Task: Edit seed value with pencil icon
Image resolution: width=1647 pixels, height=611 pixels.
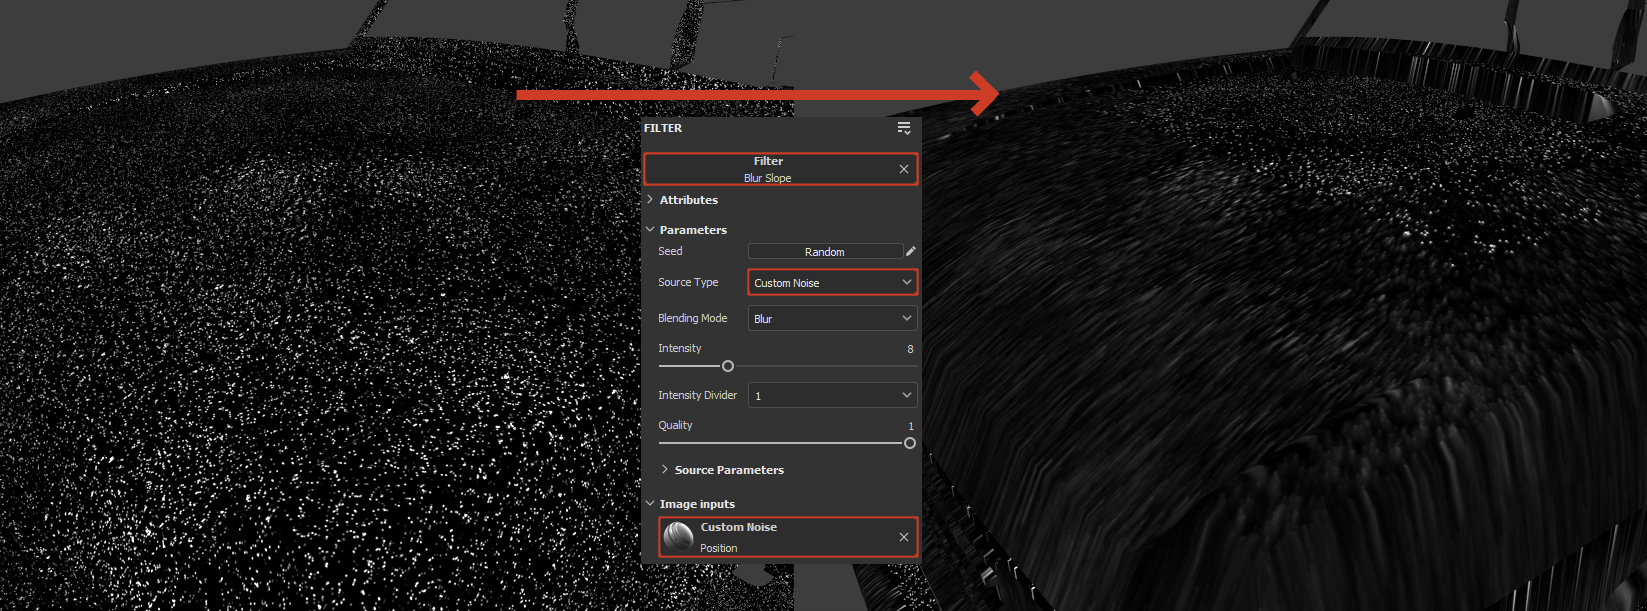Action: [x=911, y=252]
